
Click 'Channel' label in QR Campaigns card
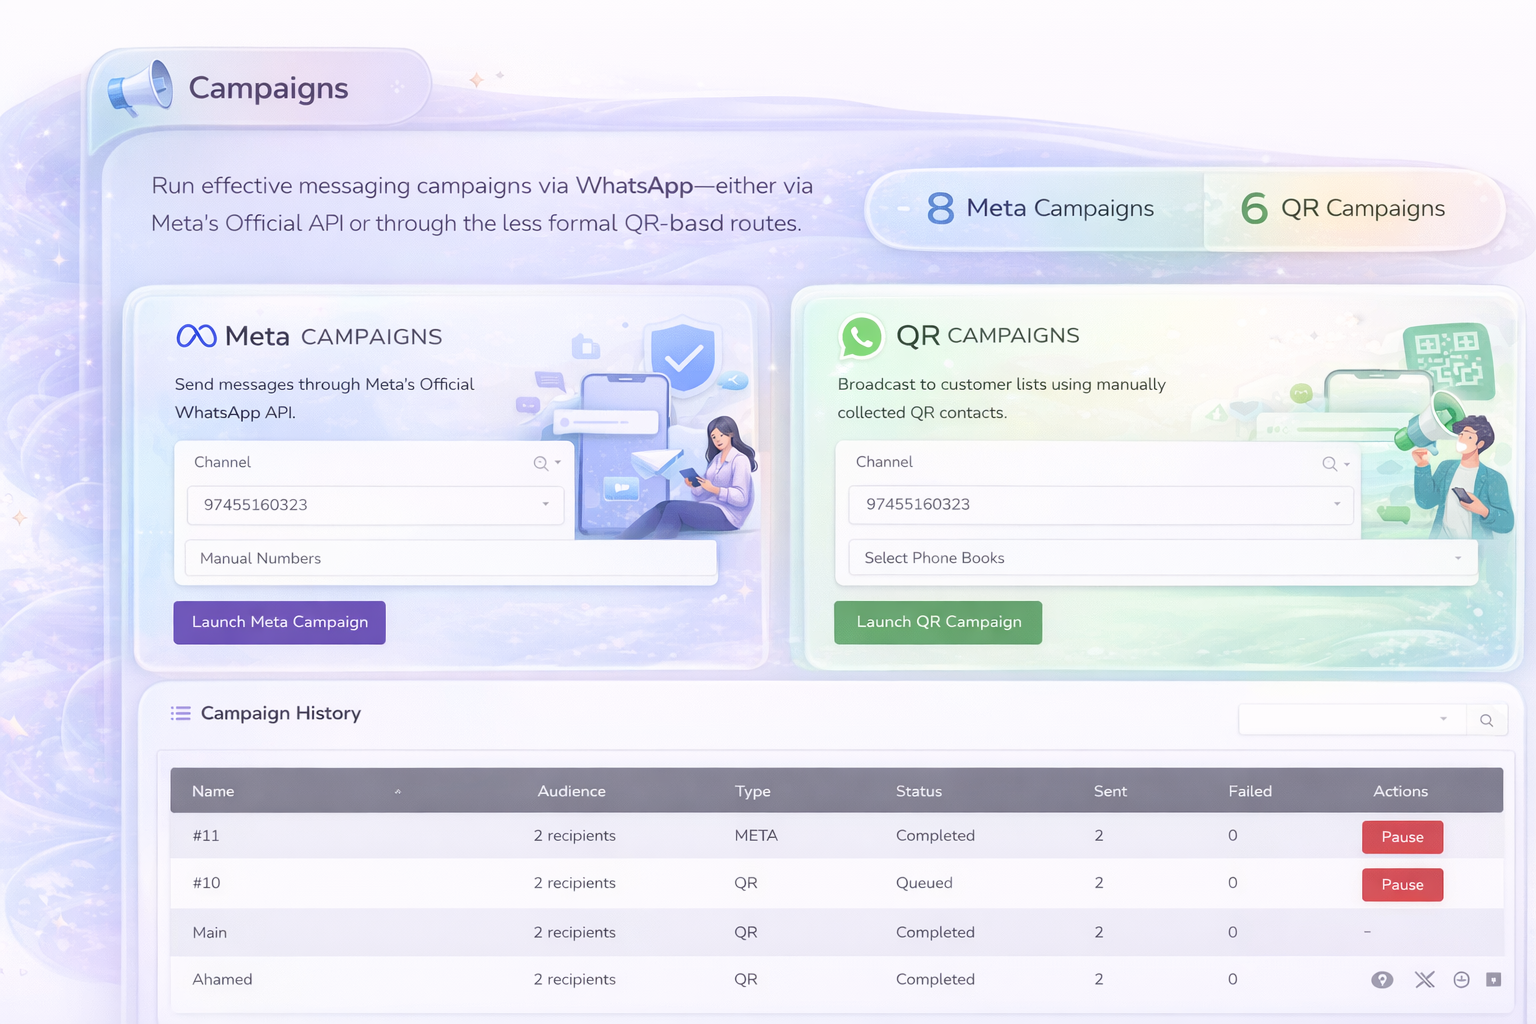[x=884, y=462]
